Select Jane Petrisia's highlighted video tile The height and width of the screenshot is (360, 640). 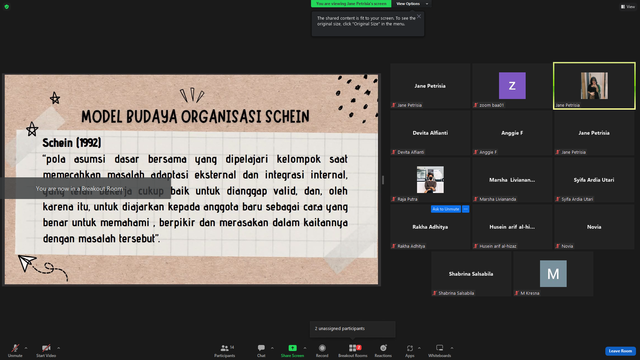click(x=594, y=86)
